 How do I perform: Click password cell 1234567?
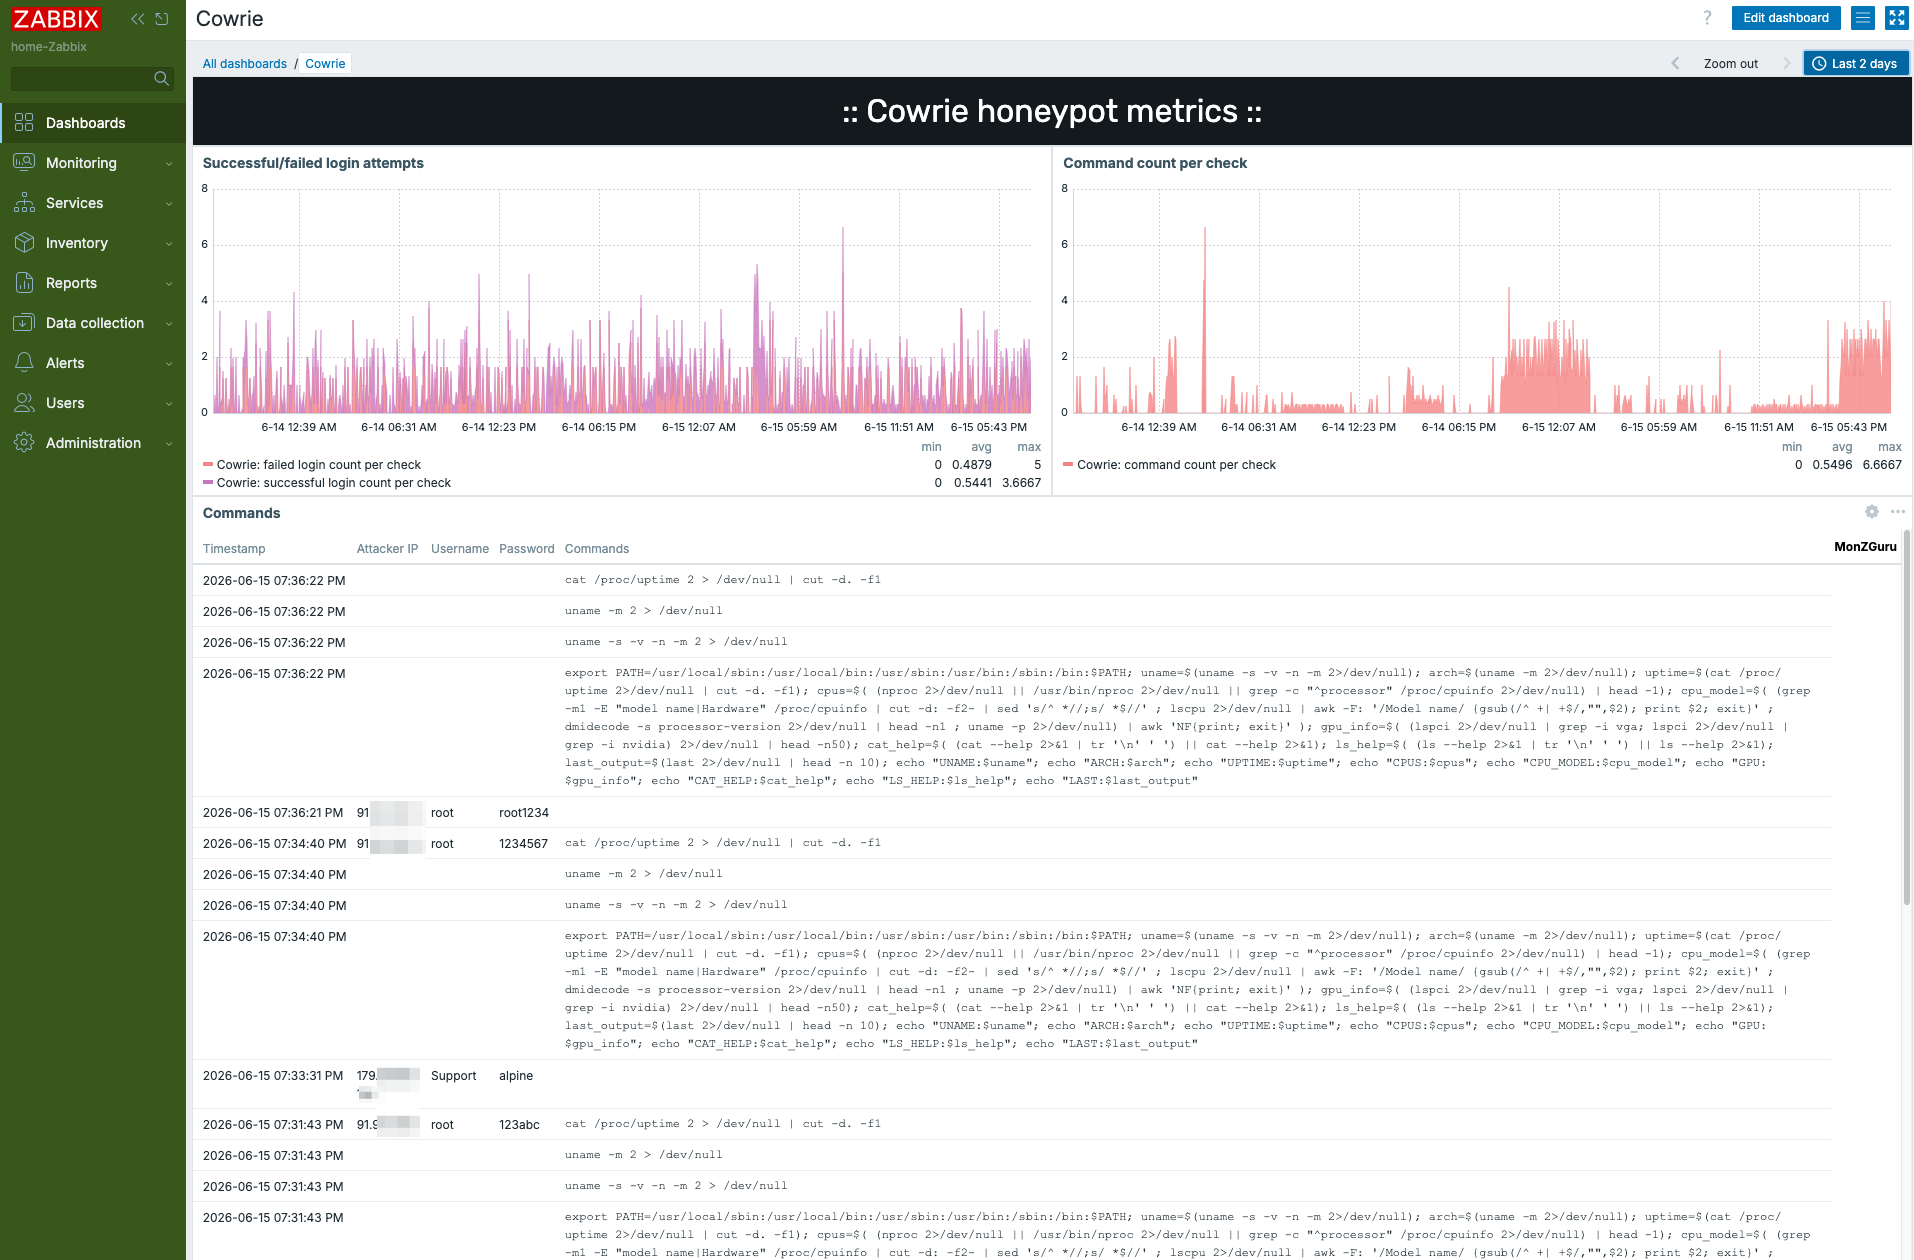click(524, 844)
